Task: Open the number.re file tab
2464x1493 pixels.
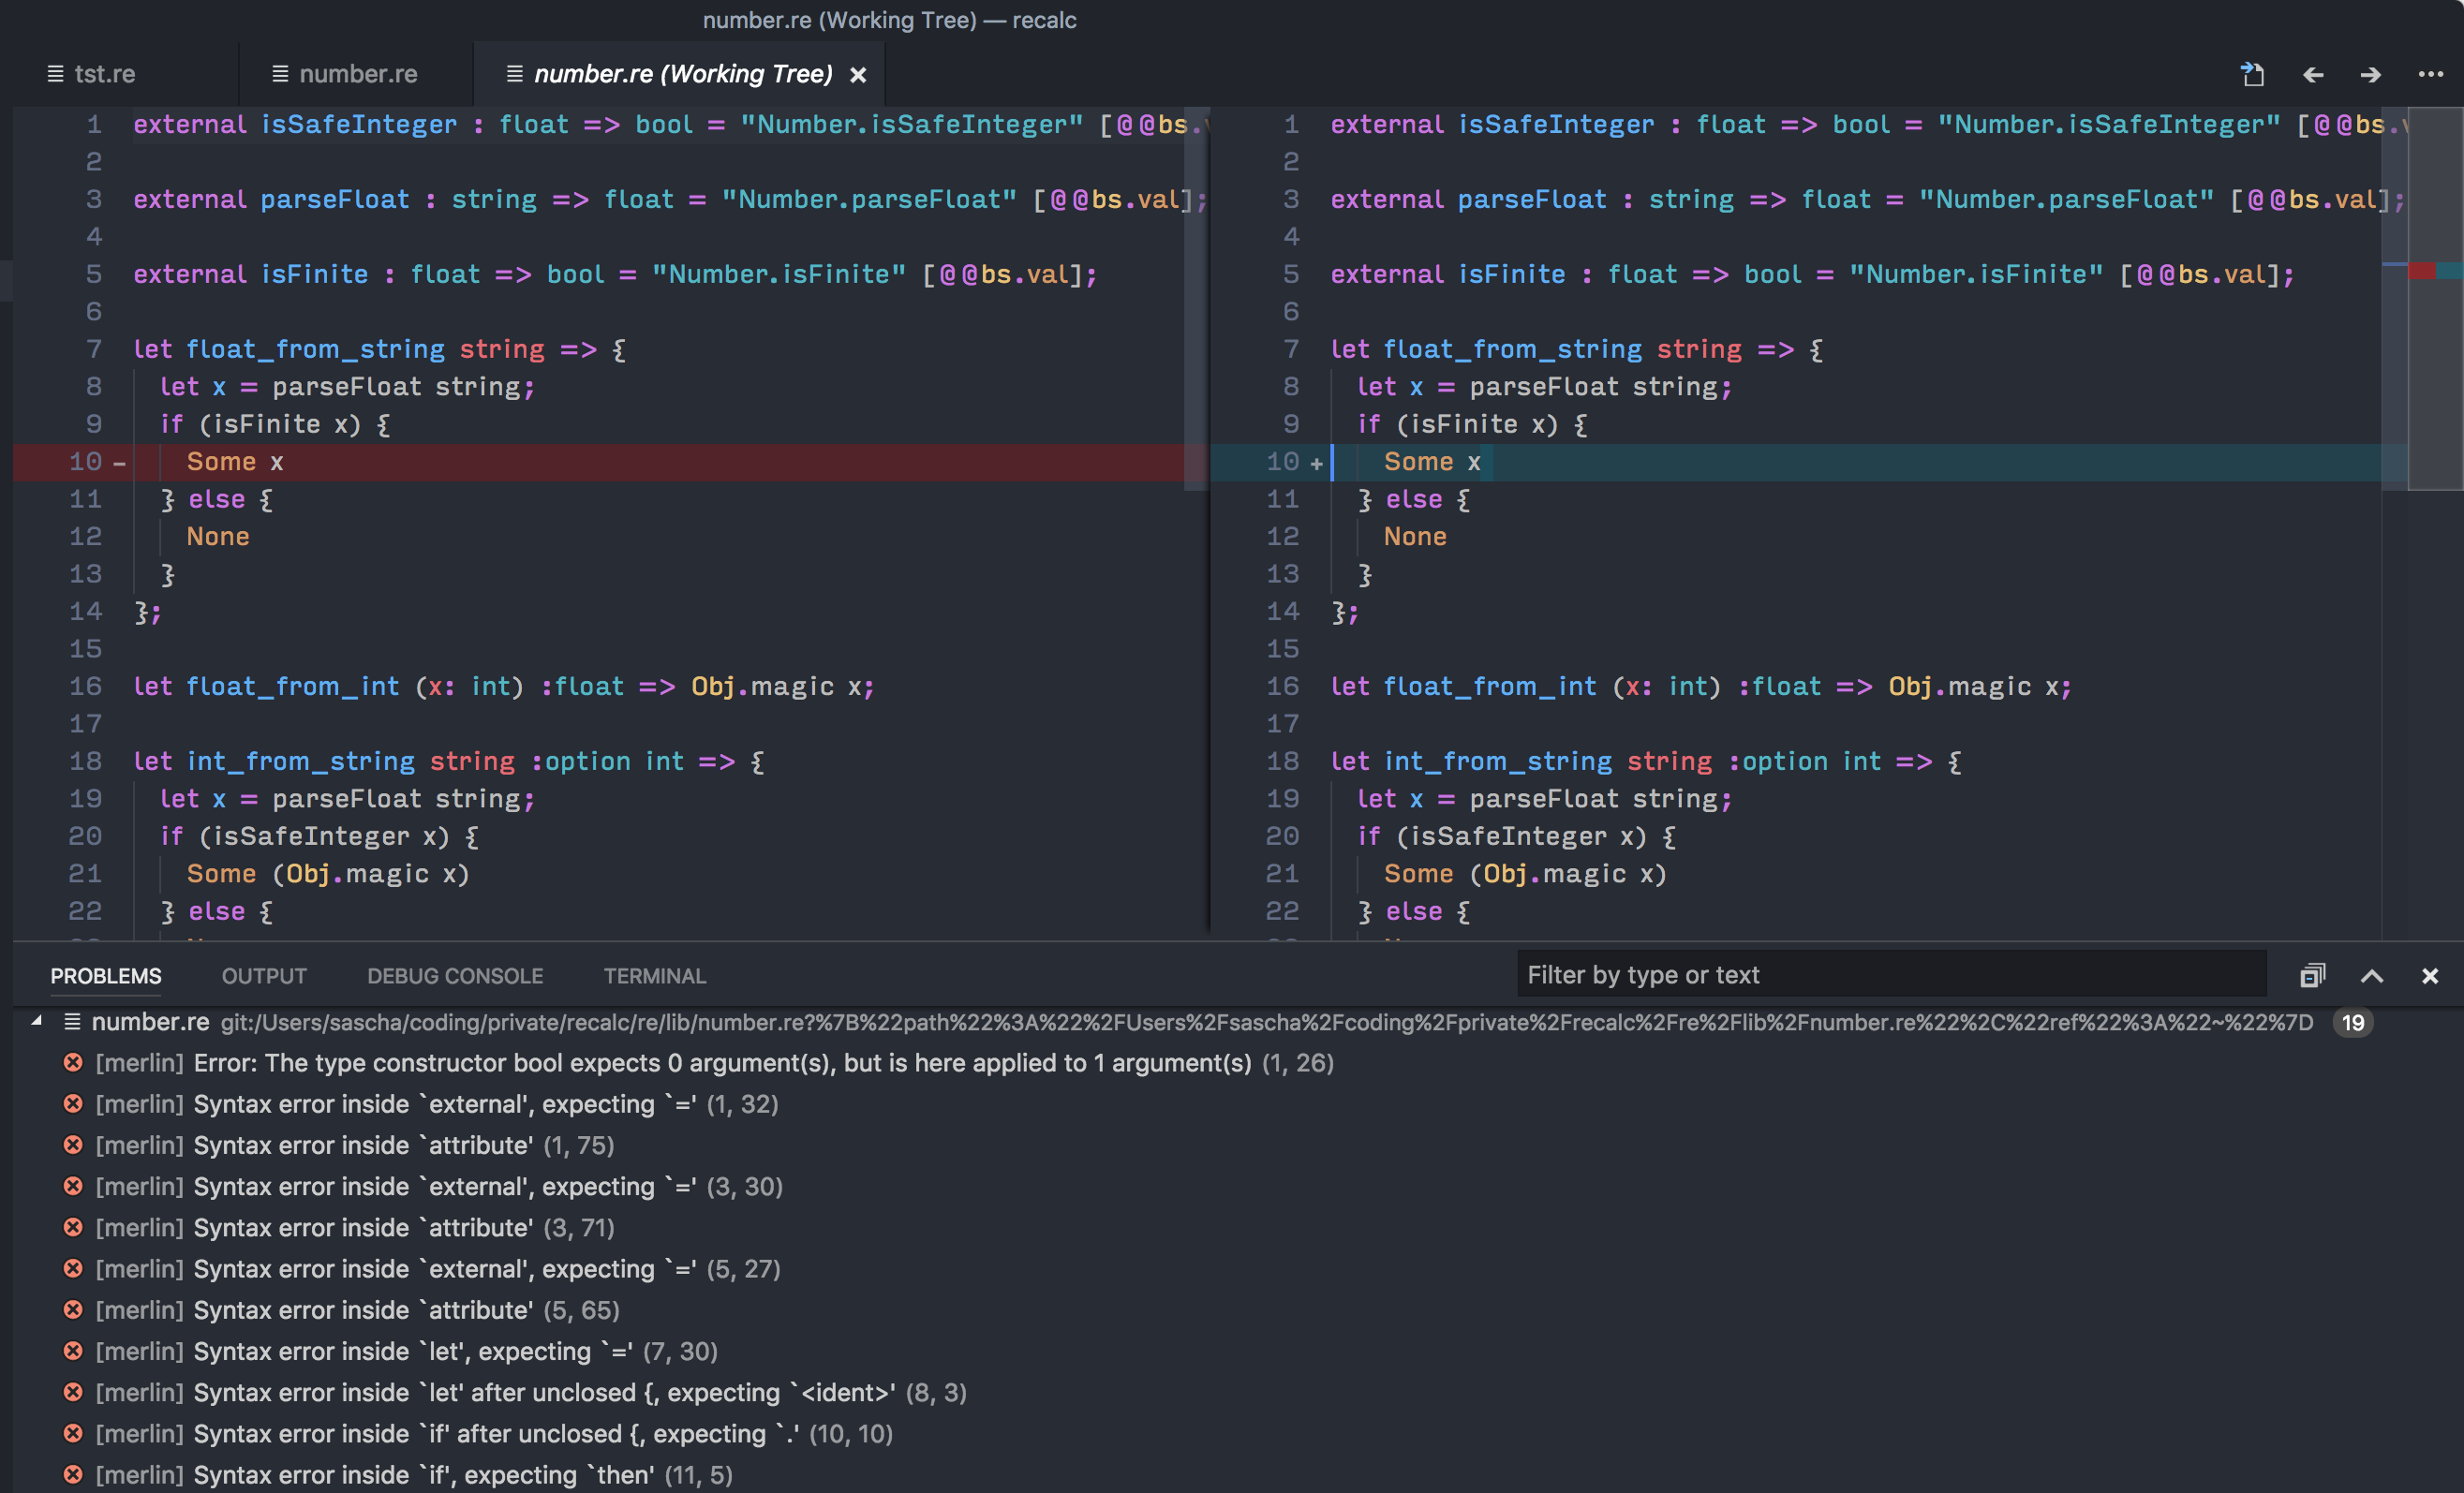Action: coord(357,73)
